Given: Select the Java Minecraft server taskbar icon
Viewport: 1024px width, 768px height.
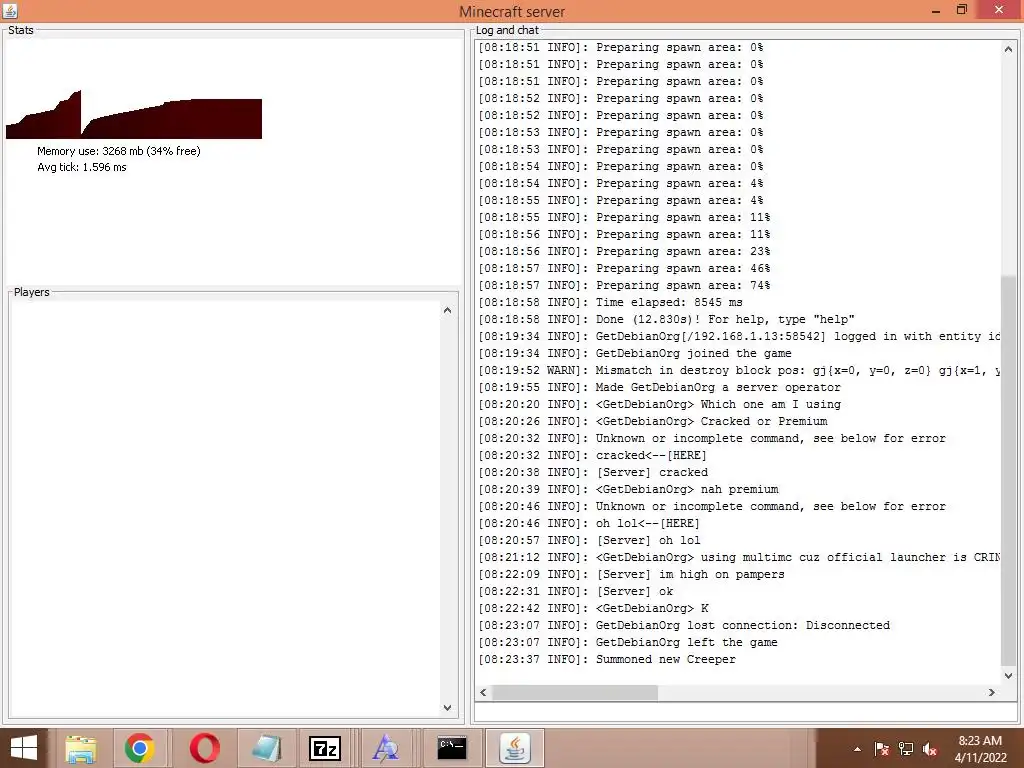Looking at the screenshot, I should (x=515, y=748).
